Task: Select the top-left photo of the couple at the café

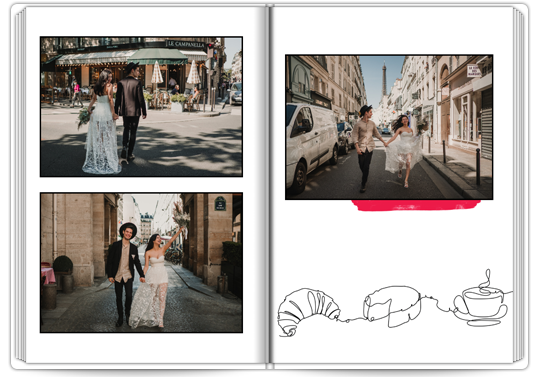Action: point(141,106)
